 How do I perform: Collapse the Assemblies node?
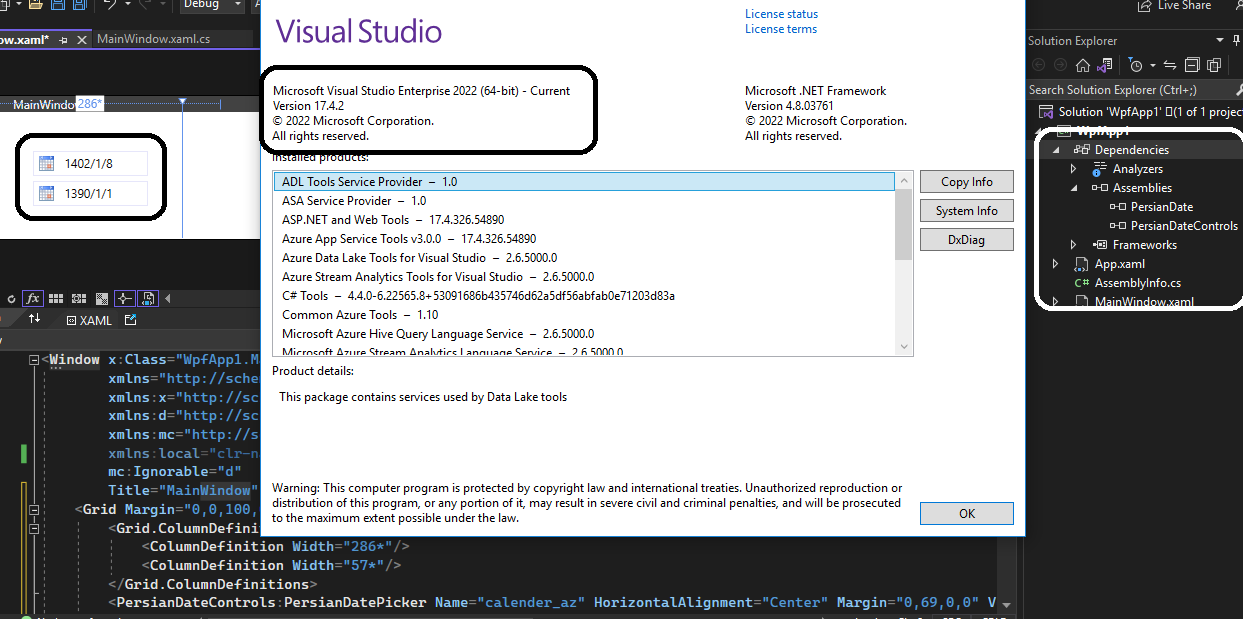point(1074,188)
